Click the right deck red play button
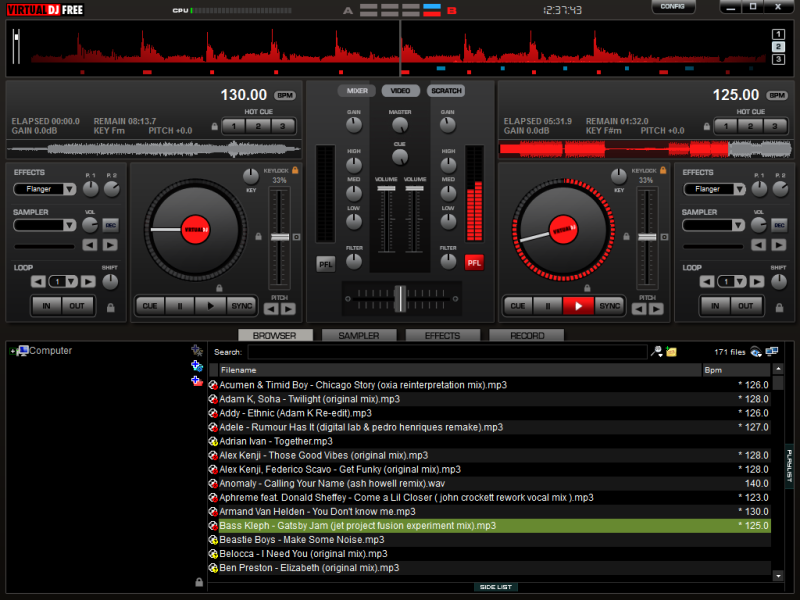800x600 pixels. [578, 306]
